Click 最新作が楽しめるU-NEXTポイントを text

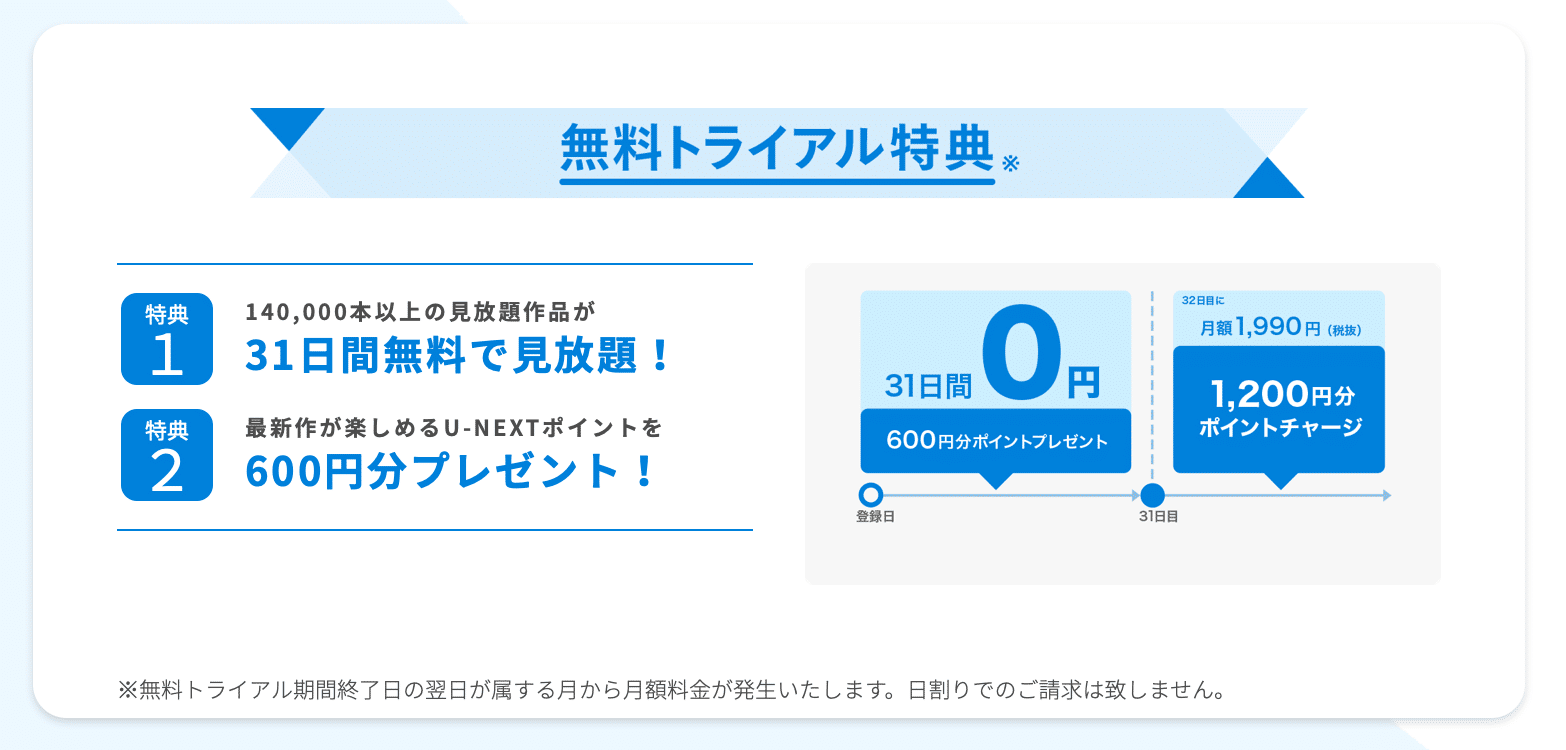click(454, 428)
